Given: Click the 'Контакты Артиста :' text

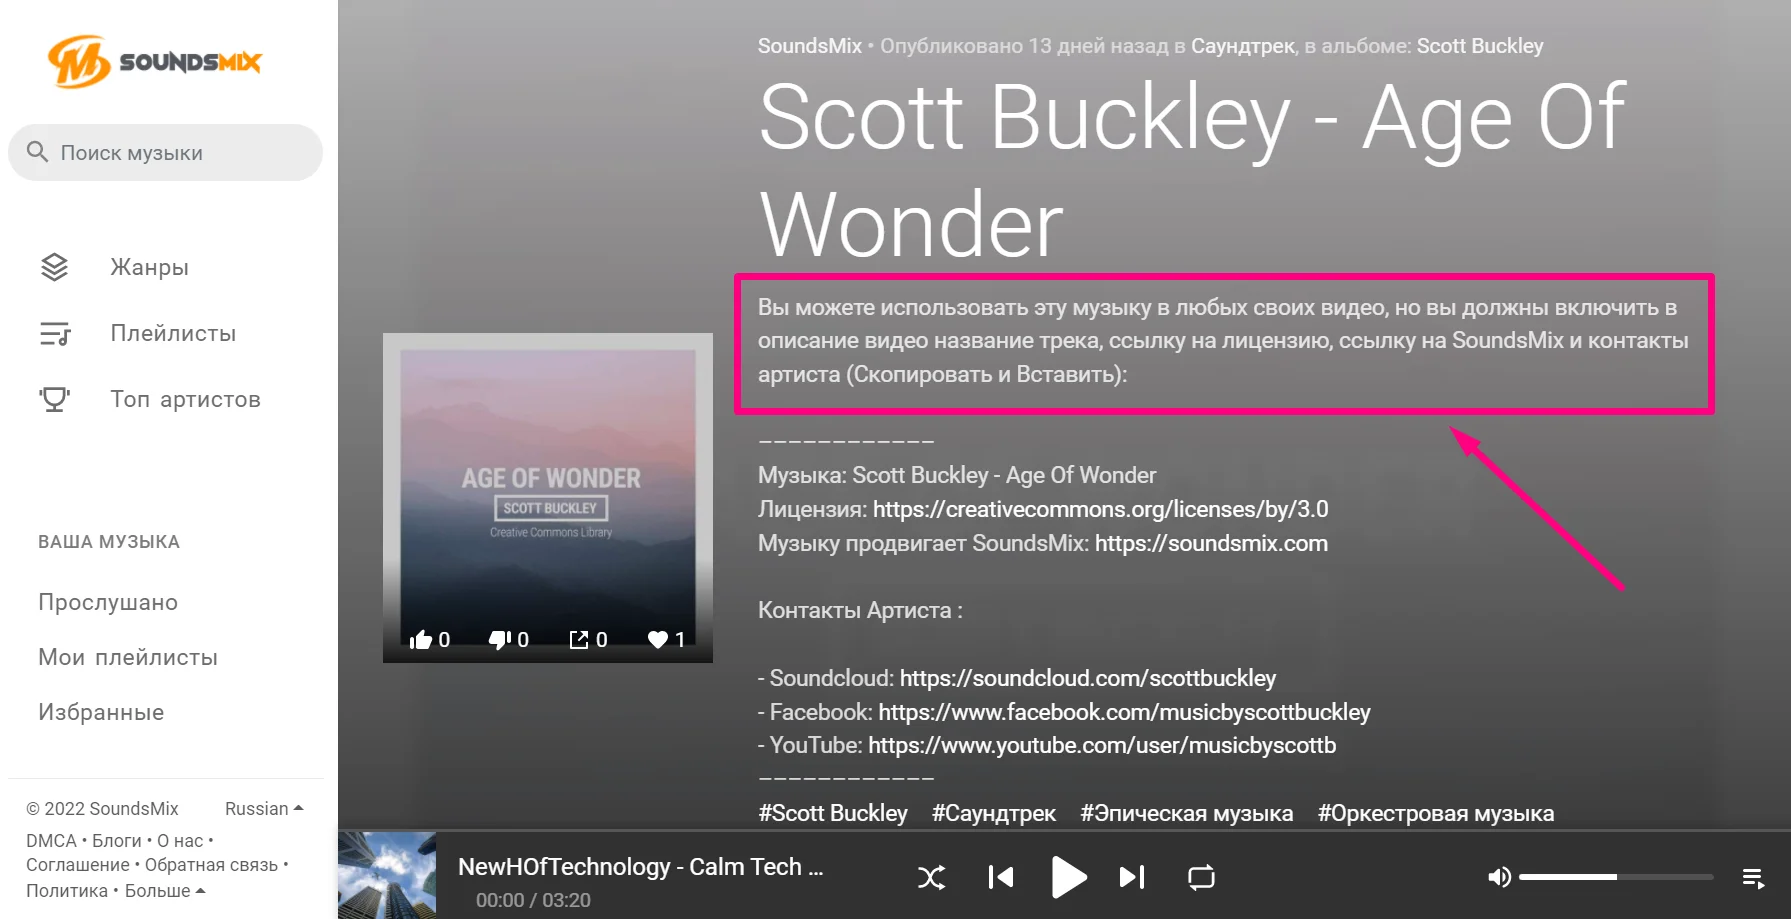Looking at the screenshot, I should [x=860, y=610].
